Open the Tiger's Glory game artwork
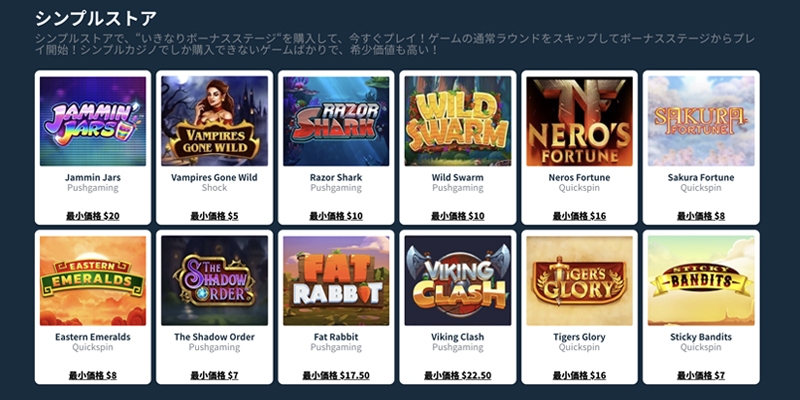This screenshot has width=800, height=400. point(580,281)
